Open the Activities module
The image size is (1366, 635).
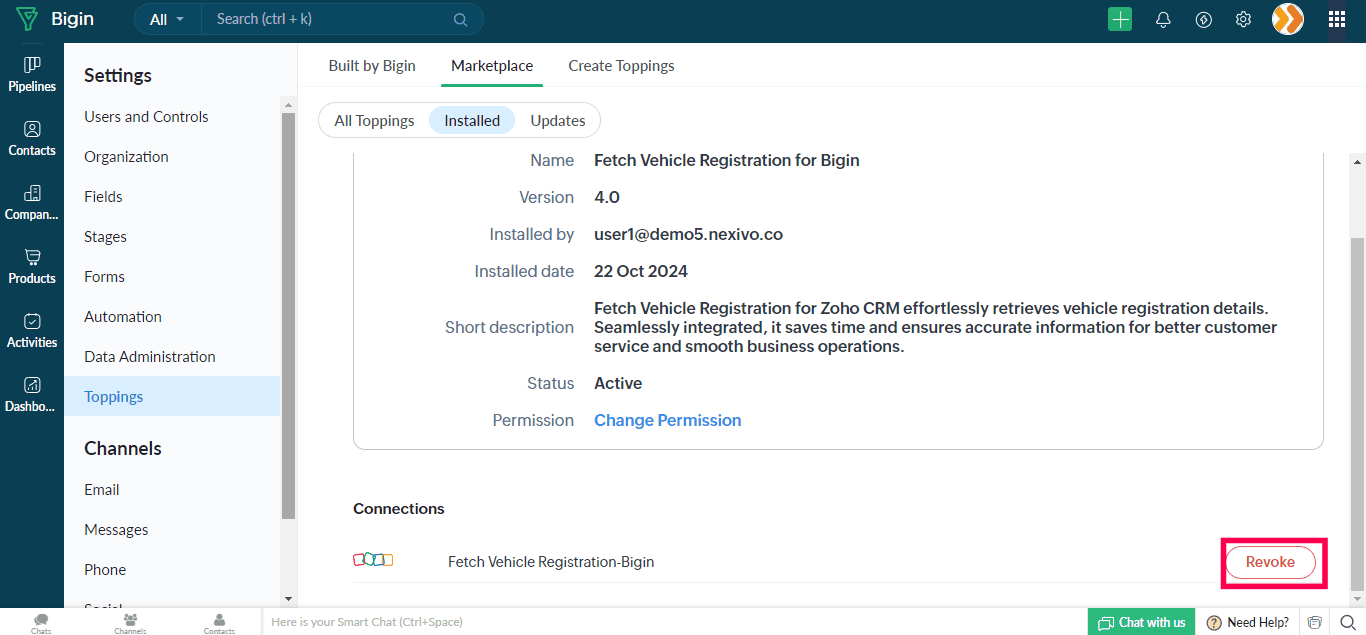(32, 330)
